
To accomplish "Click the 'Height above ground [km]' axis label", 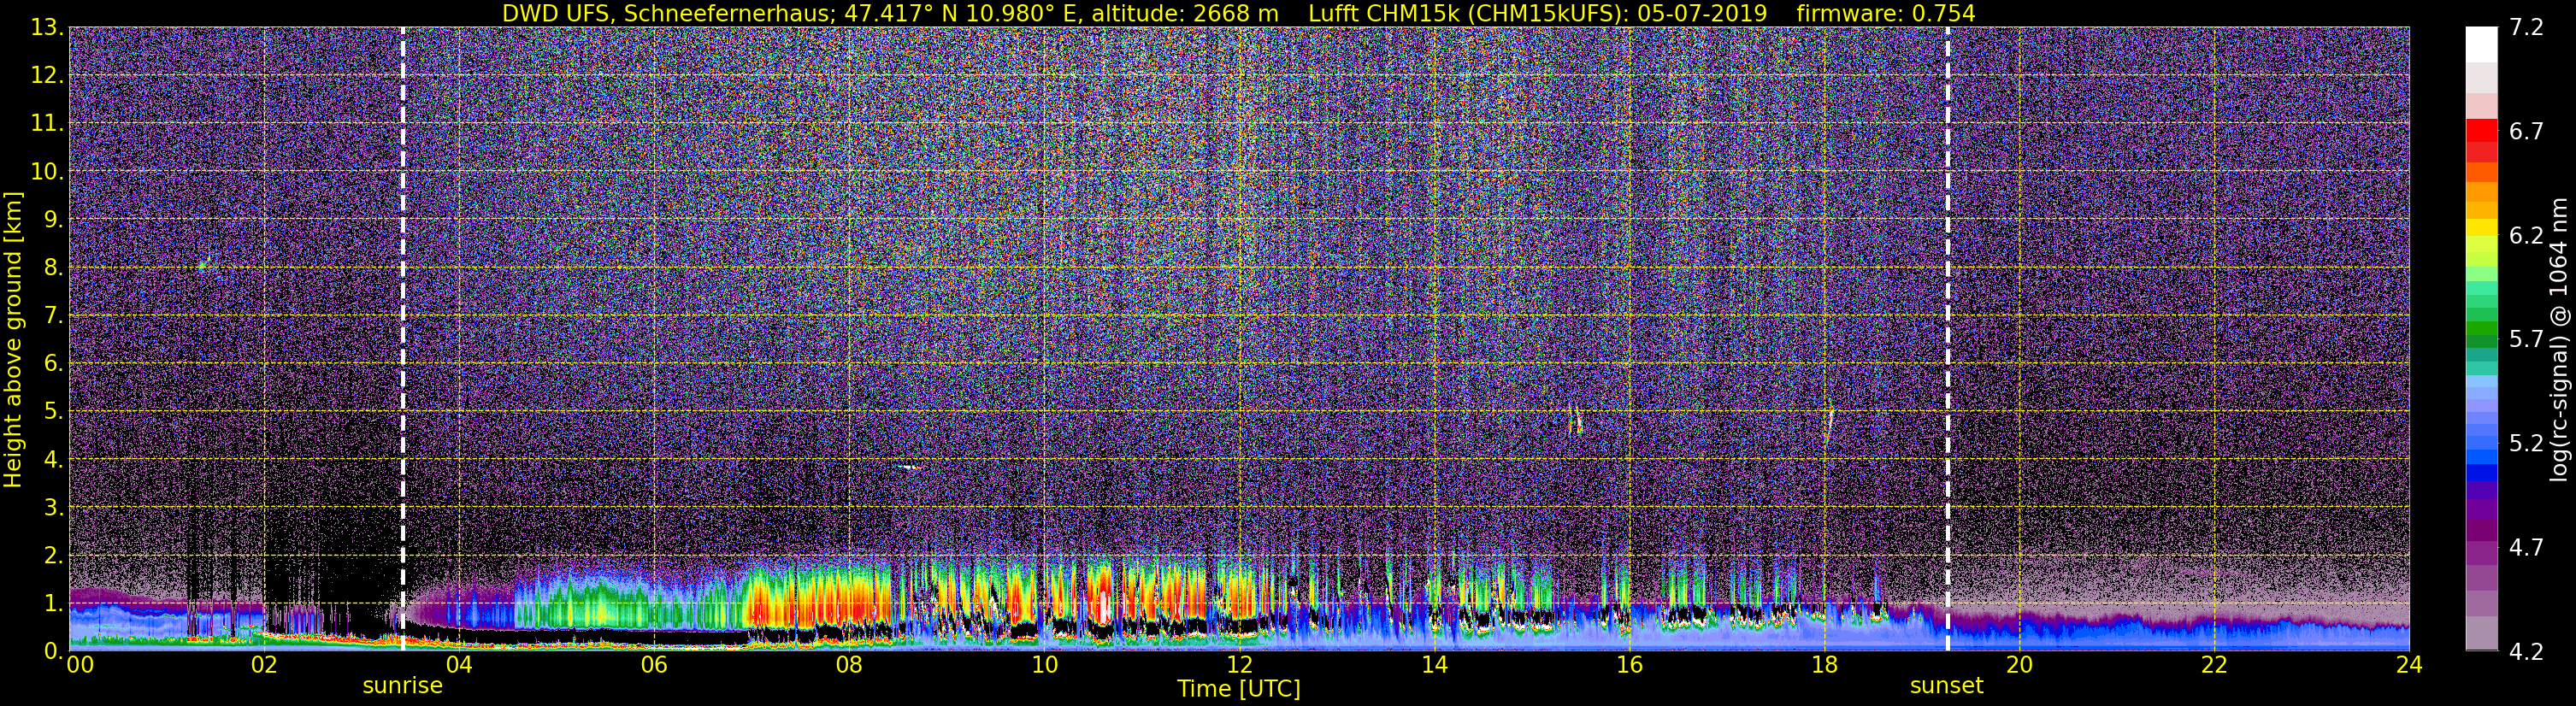I will point(13,340).
